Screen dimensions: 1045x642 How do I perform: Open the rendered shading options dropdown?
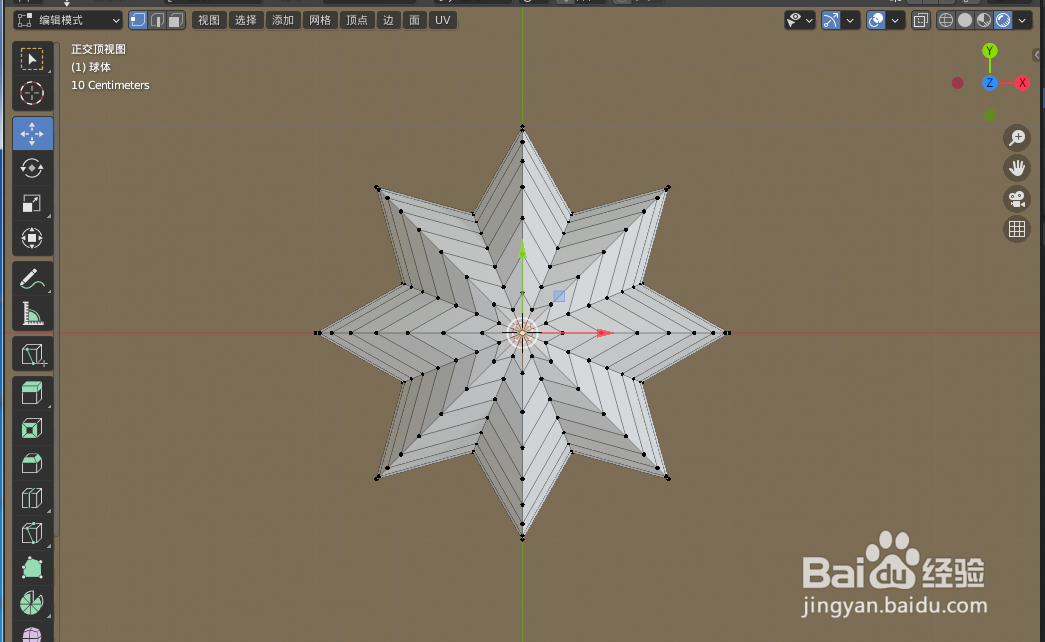(1021, 19)
